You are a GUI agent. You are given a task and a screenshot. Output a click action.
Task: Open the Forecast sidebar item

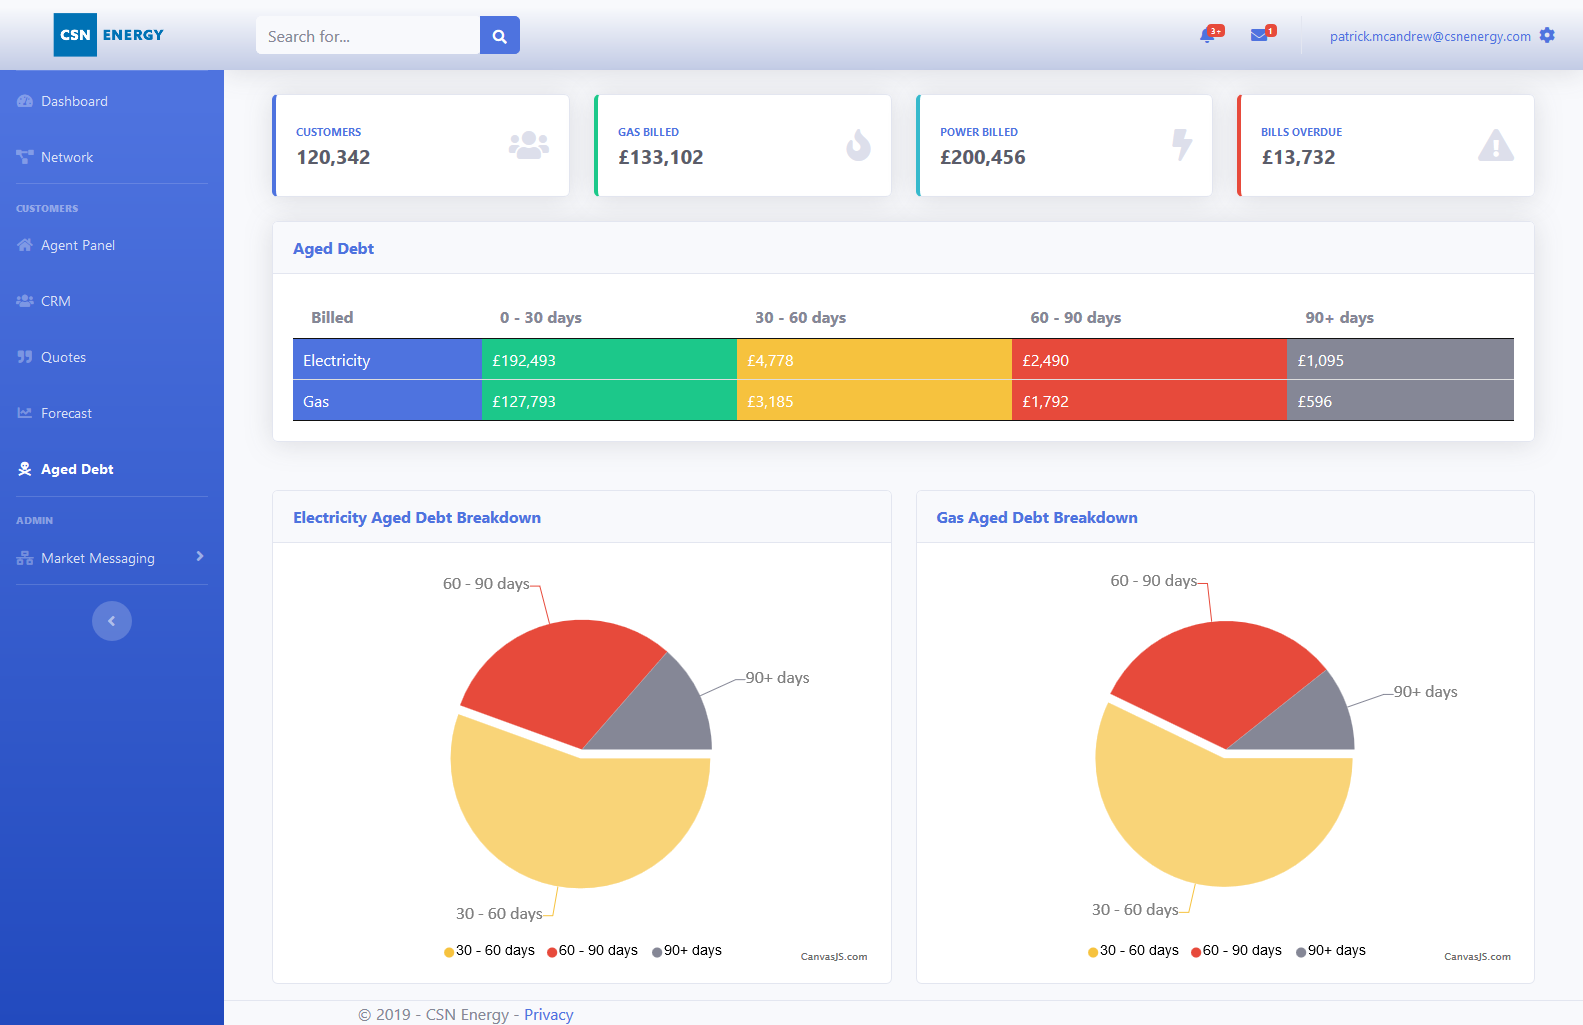tap(66, 413)
